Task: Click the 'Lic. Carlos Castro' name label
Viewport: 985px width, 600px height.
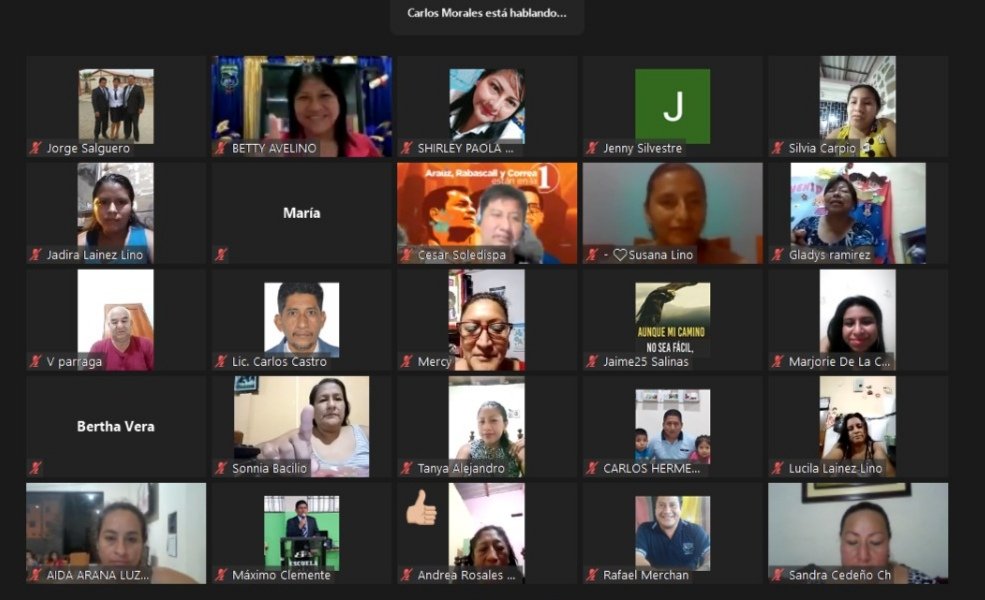Action: [279, 362]
